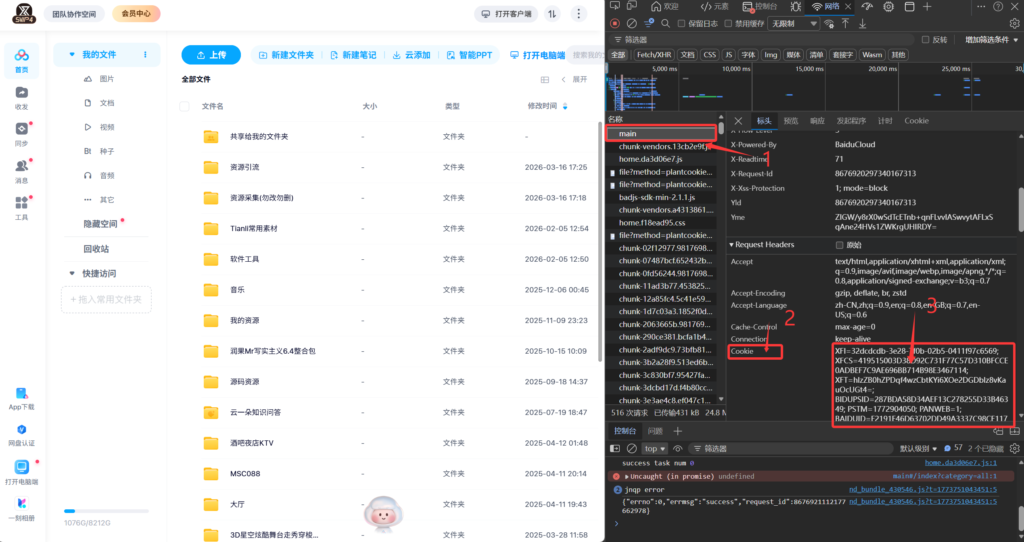
Task: Open the 元素 DevTools tab
Action: (714, 7)
